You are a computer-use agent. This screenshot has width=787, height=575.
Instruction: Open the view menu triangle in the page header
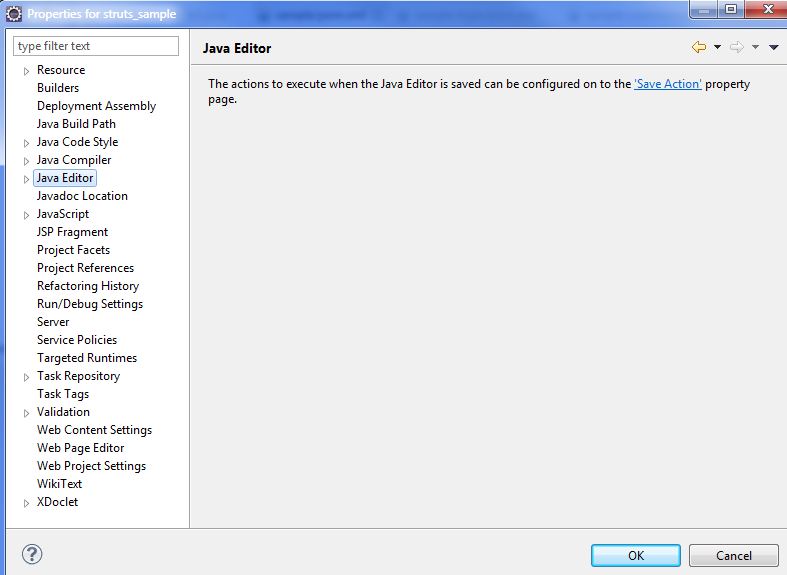click(773, 48)
